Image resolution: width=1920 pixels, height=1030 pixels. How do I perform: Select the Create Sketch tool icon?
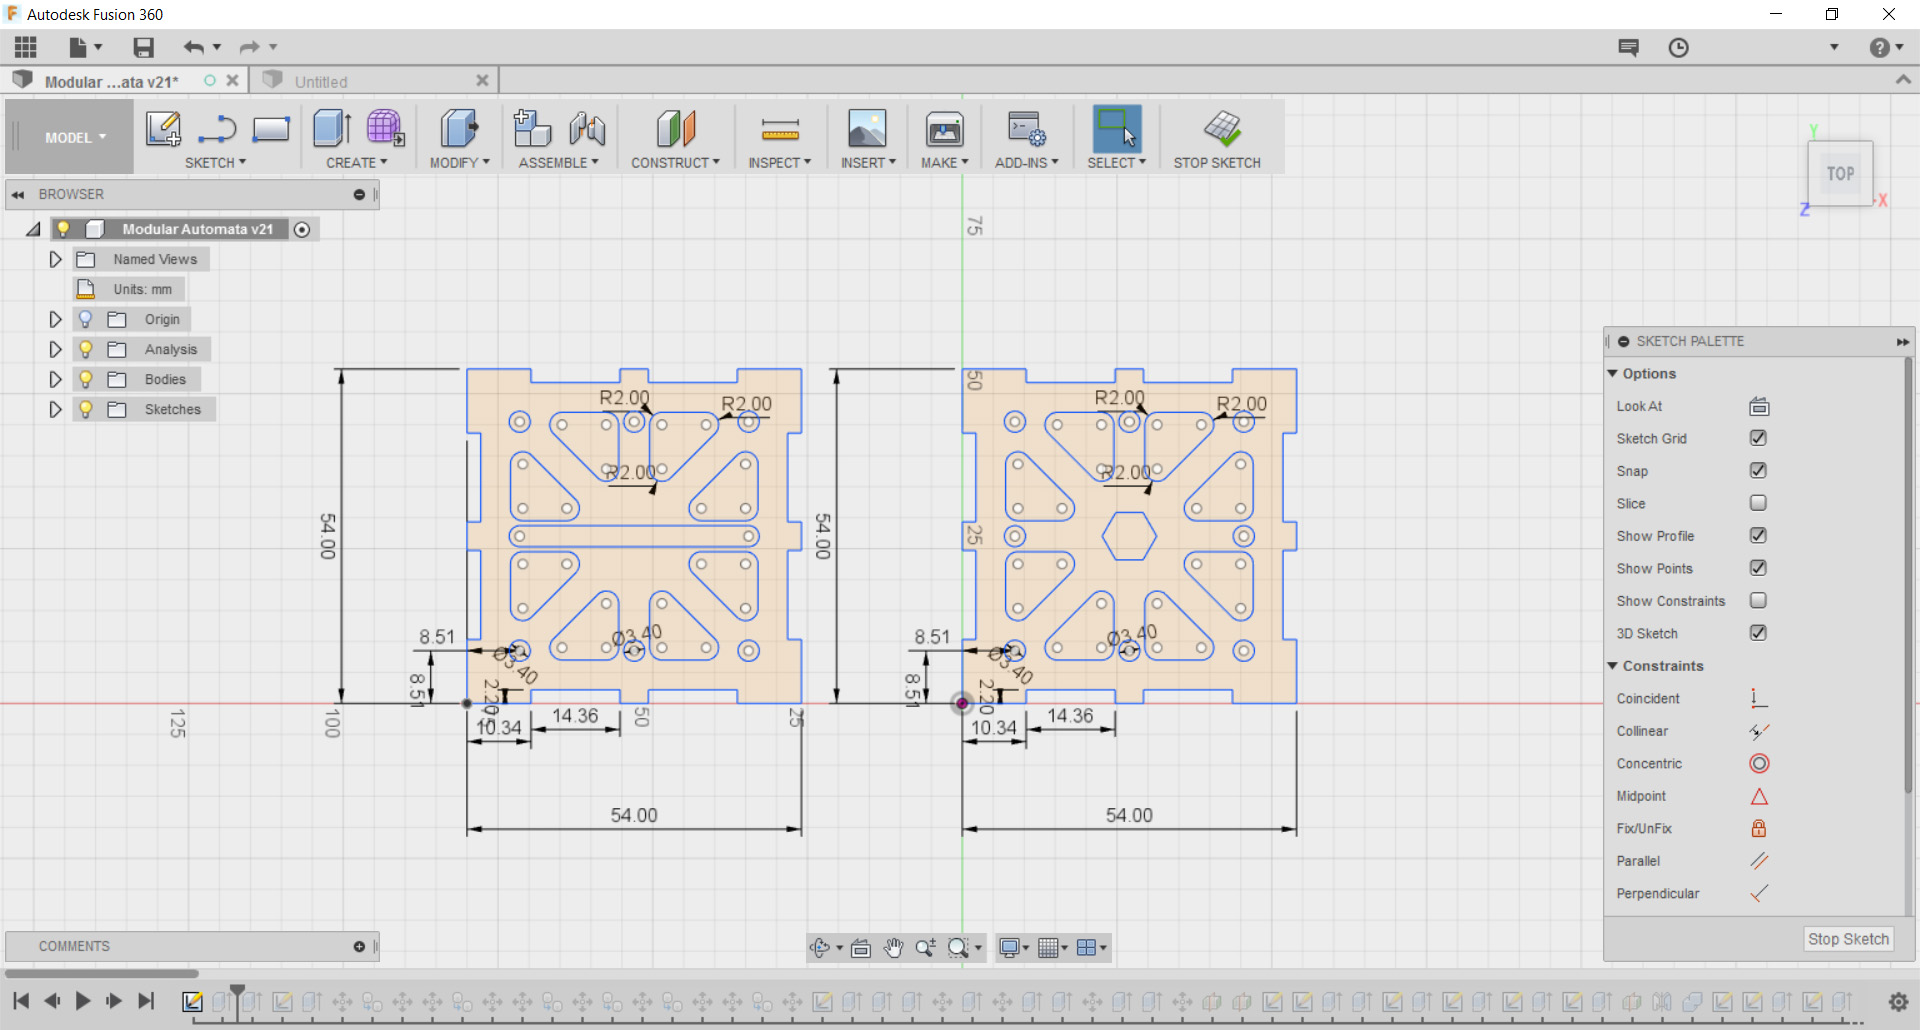click(163, 129)
